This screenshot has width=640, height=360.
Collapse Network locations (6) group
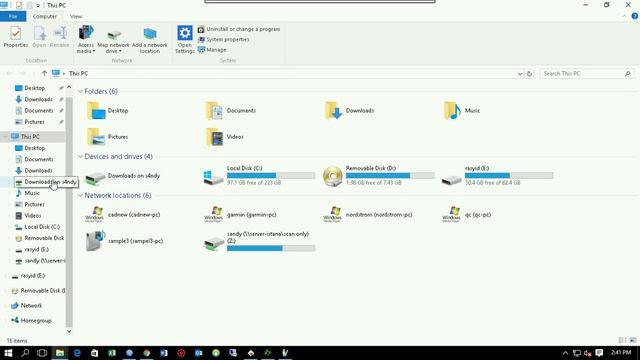tap(80, 196)
